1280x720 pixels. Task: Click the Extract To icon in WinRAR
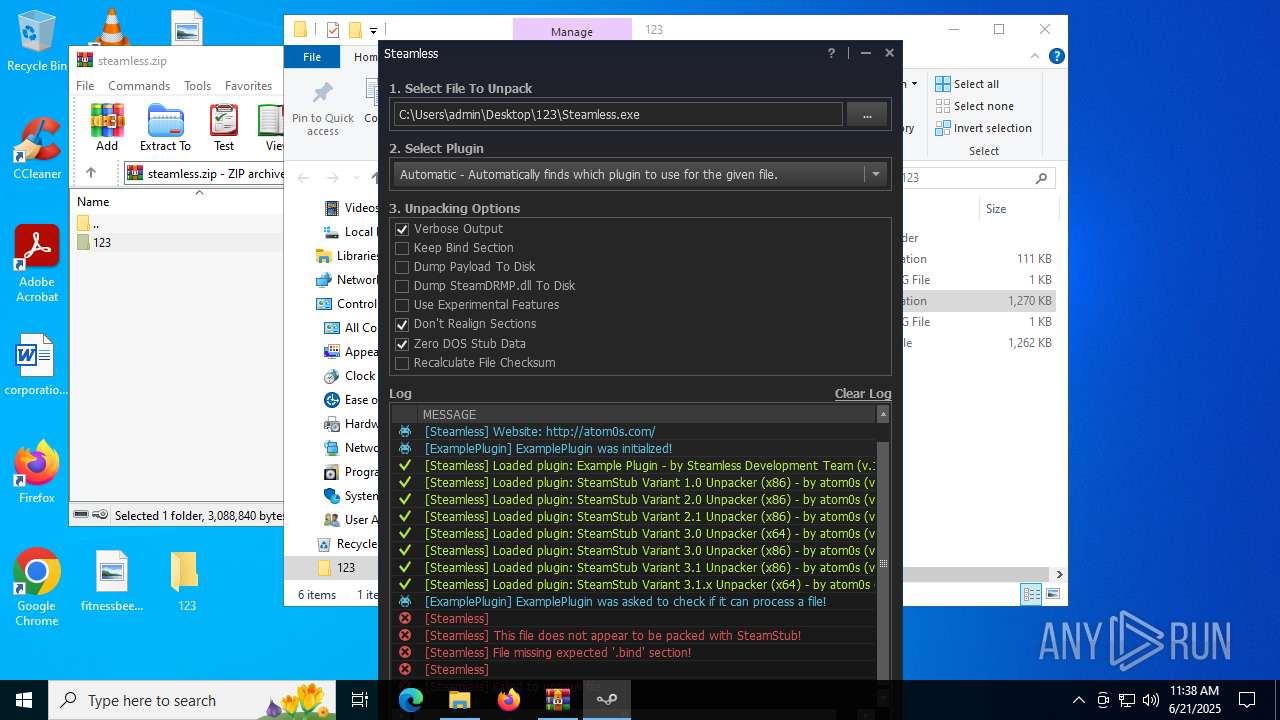pyautogui.click(x=165, y=127)
